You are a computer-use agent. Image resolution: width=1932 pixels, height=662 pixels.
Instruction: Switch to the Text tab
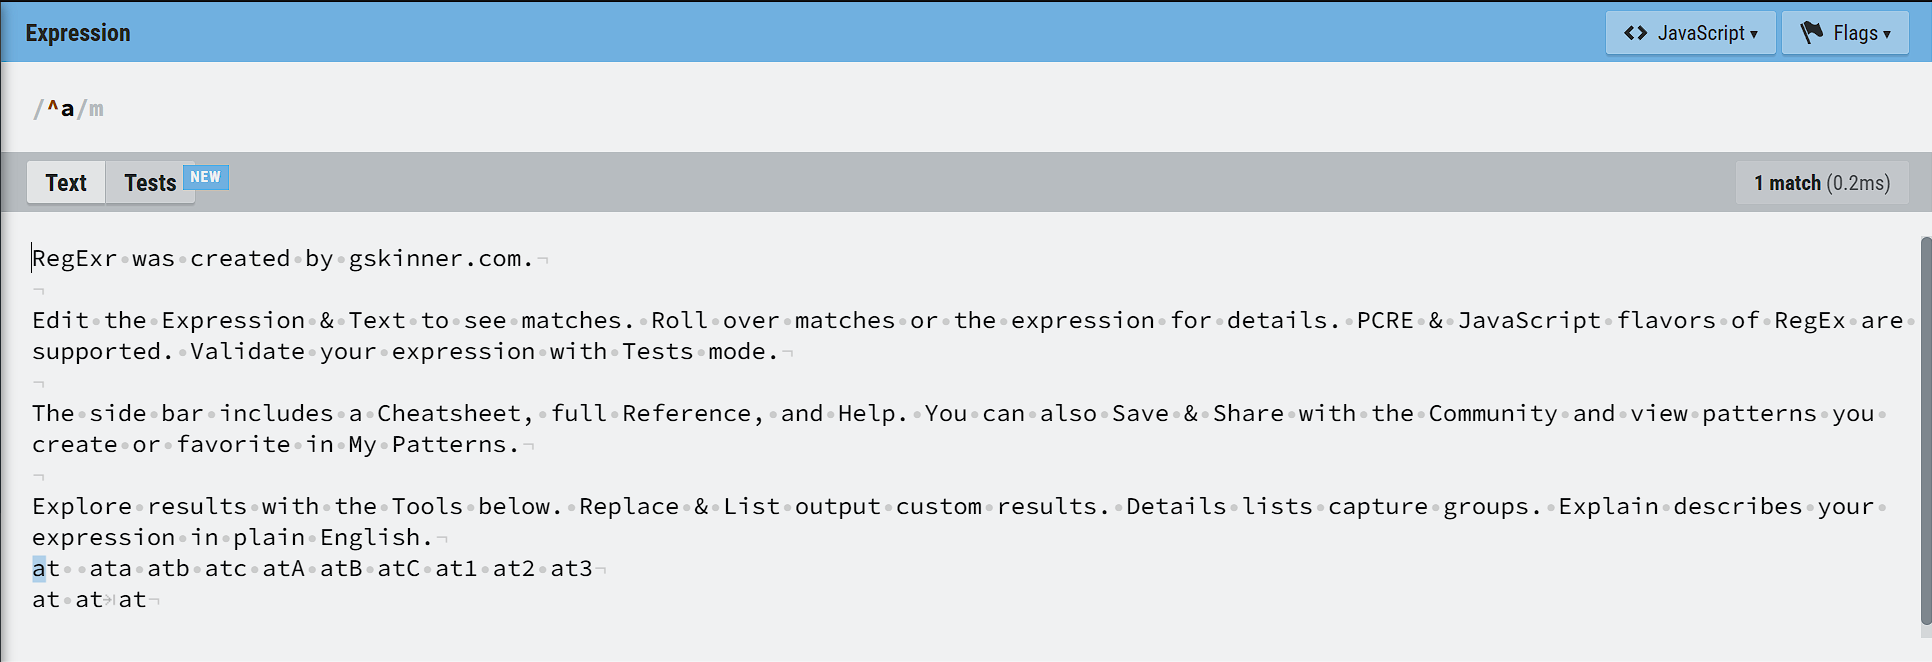66,183
